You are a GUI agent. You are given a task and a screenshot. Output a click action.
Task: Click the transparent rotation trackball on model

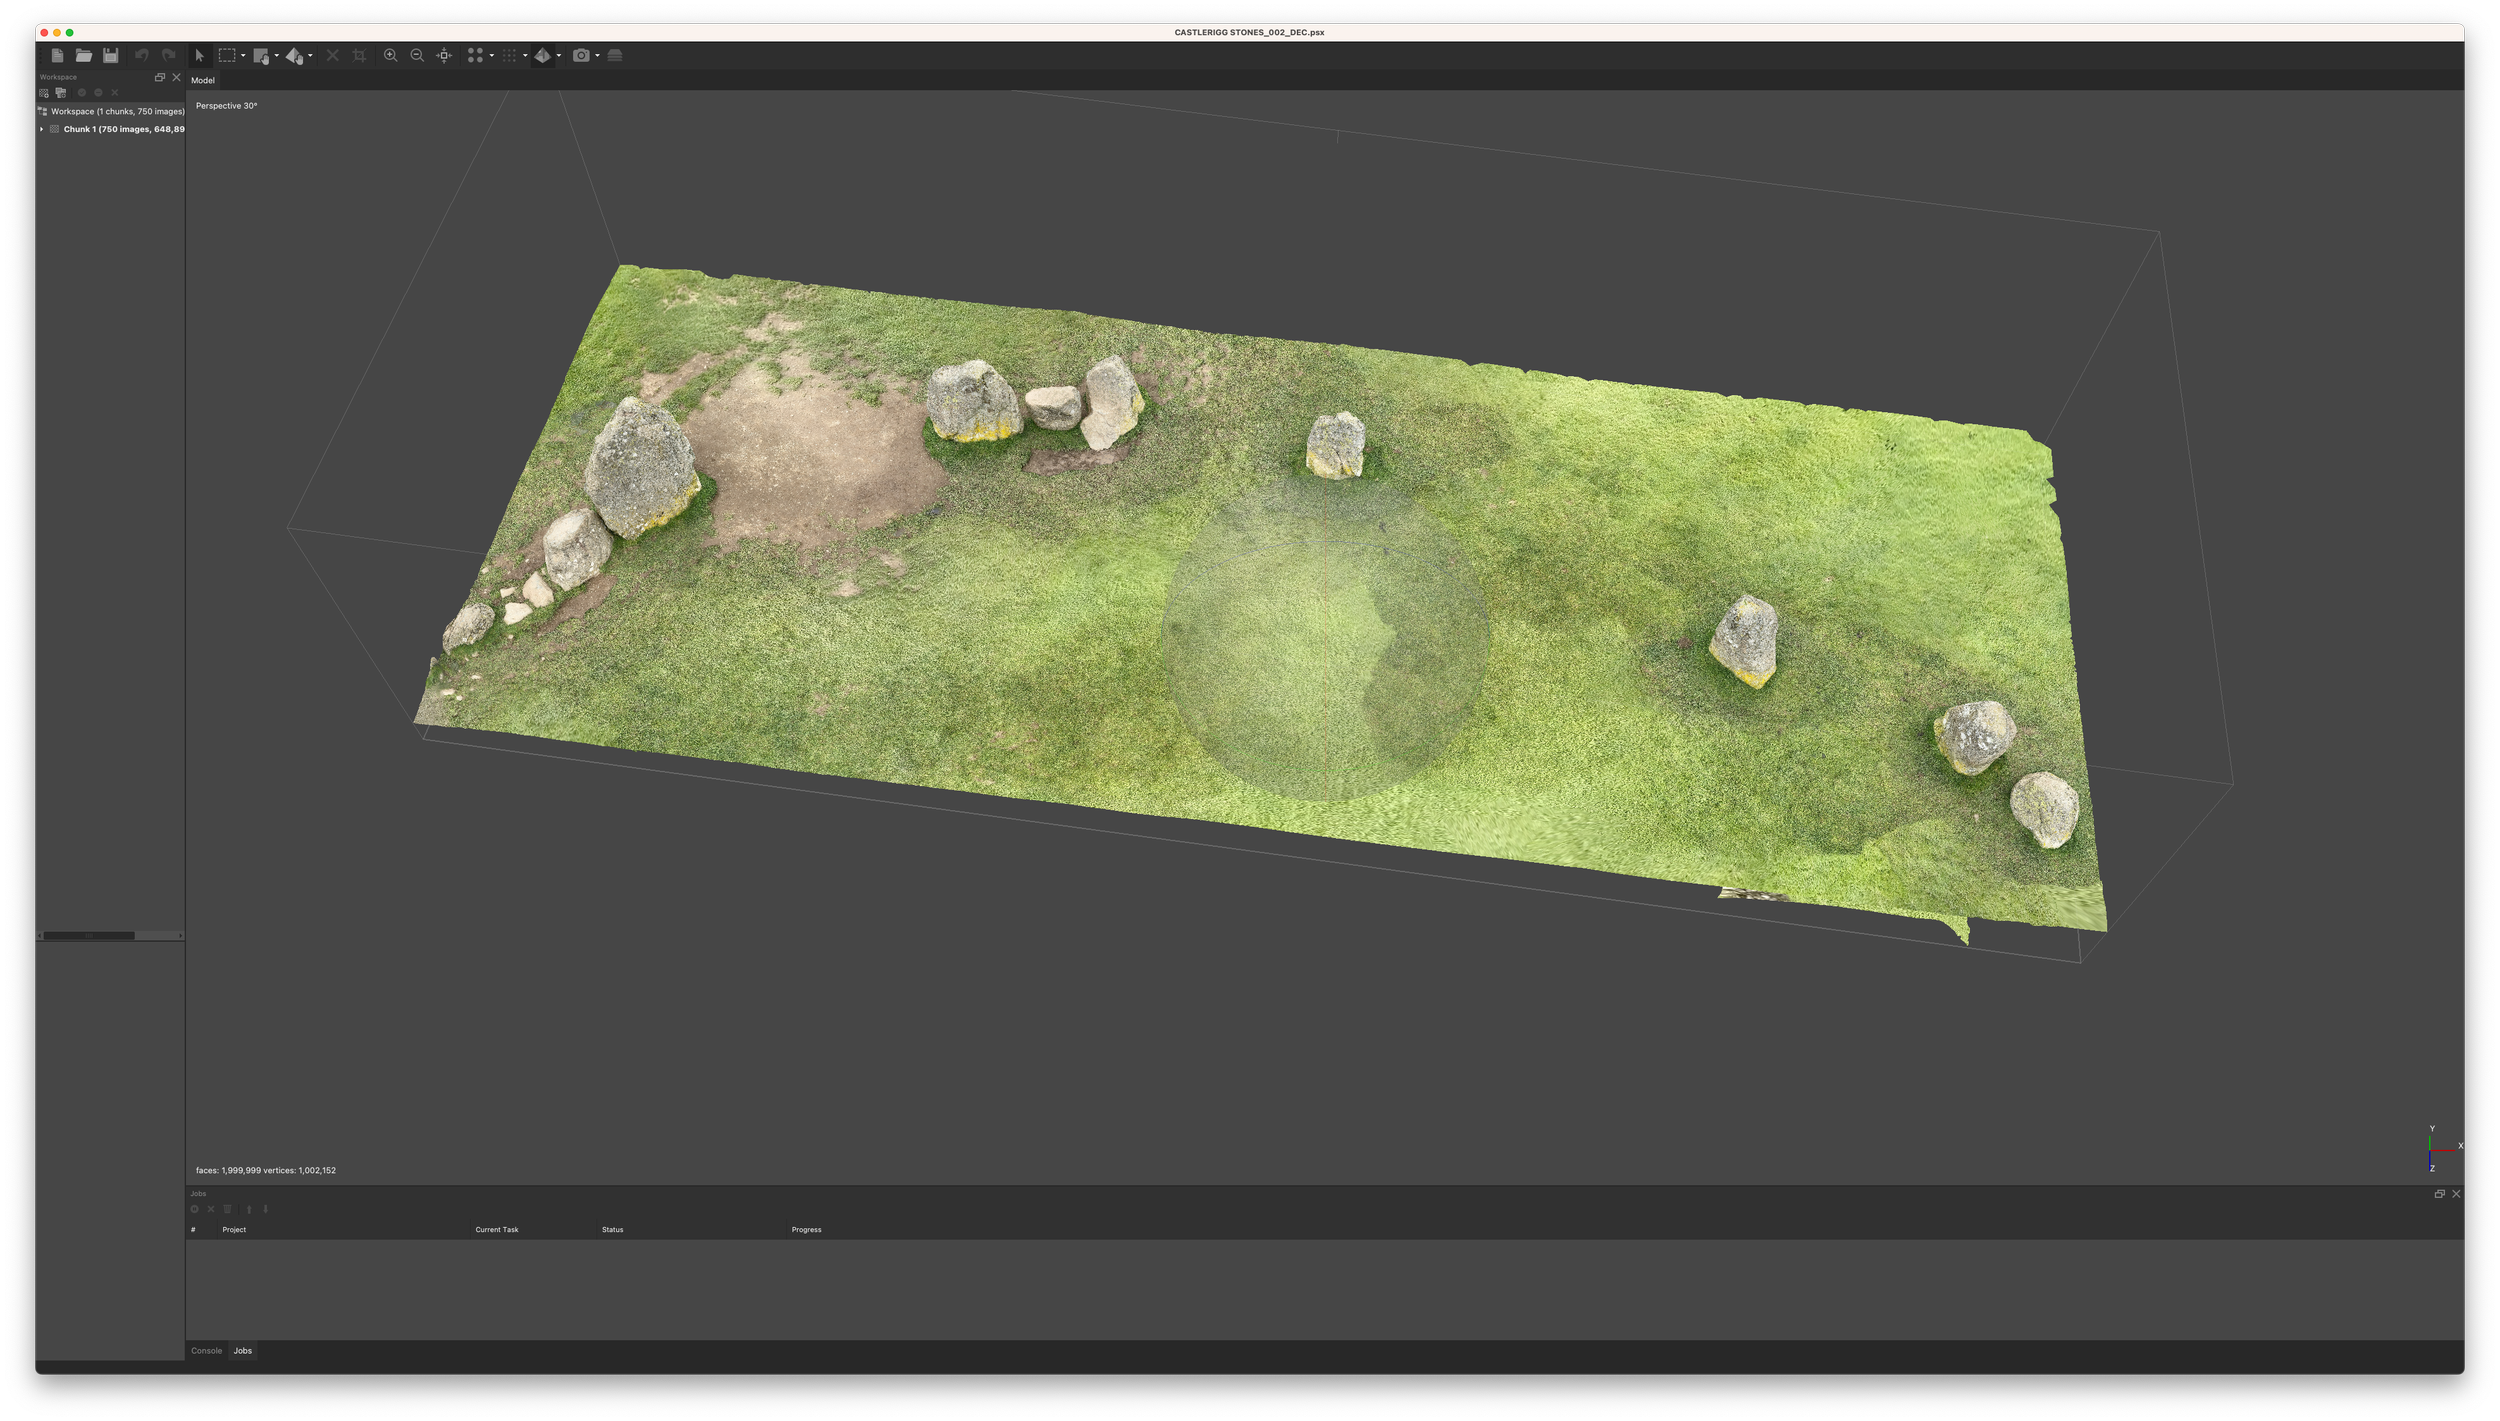(x=1325, y=636)
